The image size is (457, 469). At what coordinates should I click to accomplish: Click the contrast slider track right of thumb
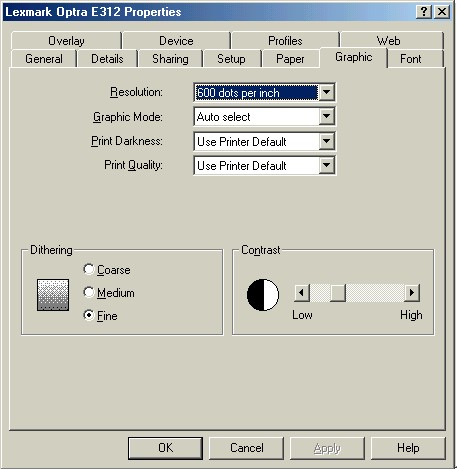[375, 293]
